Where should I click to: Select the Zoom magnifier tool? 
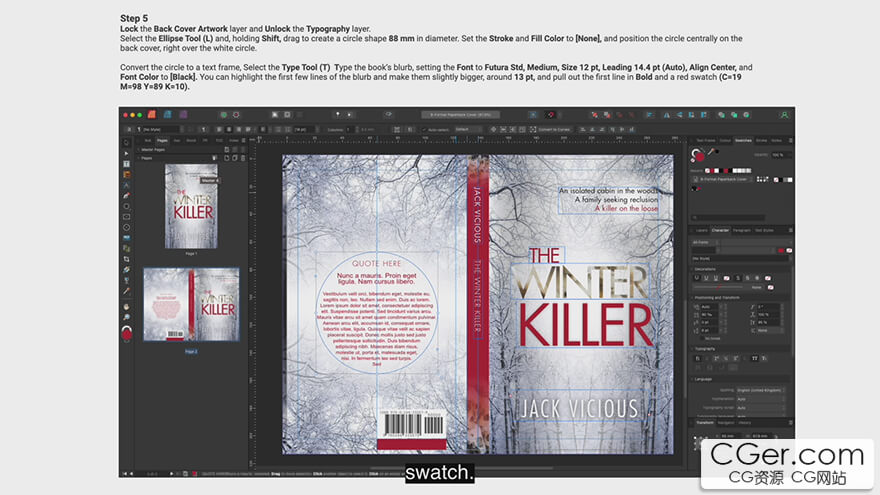coord(126,318)
